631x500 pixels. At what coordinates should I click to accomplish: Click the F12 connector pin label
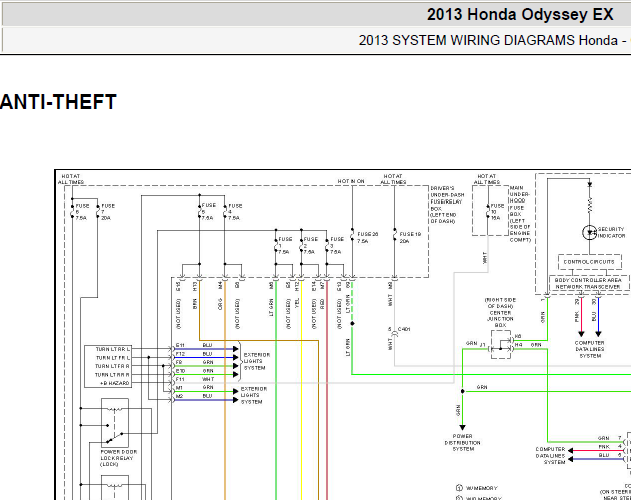coord(180,354)
